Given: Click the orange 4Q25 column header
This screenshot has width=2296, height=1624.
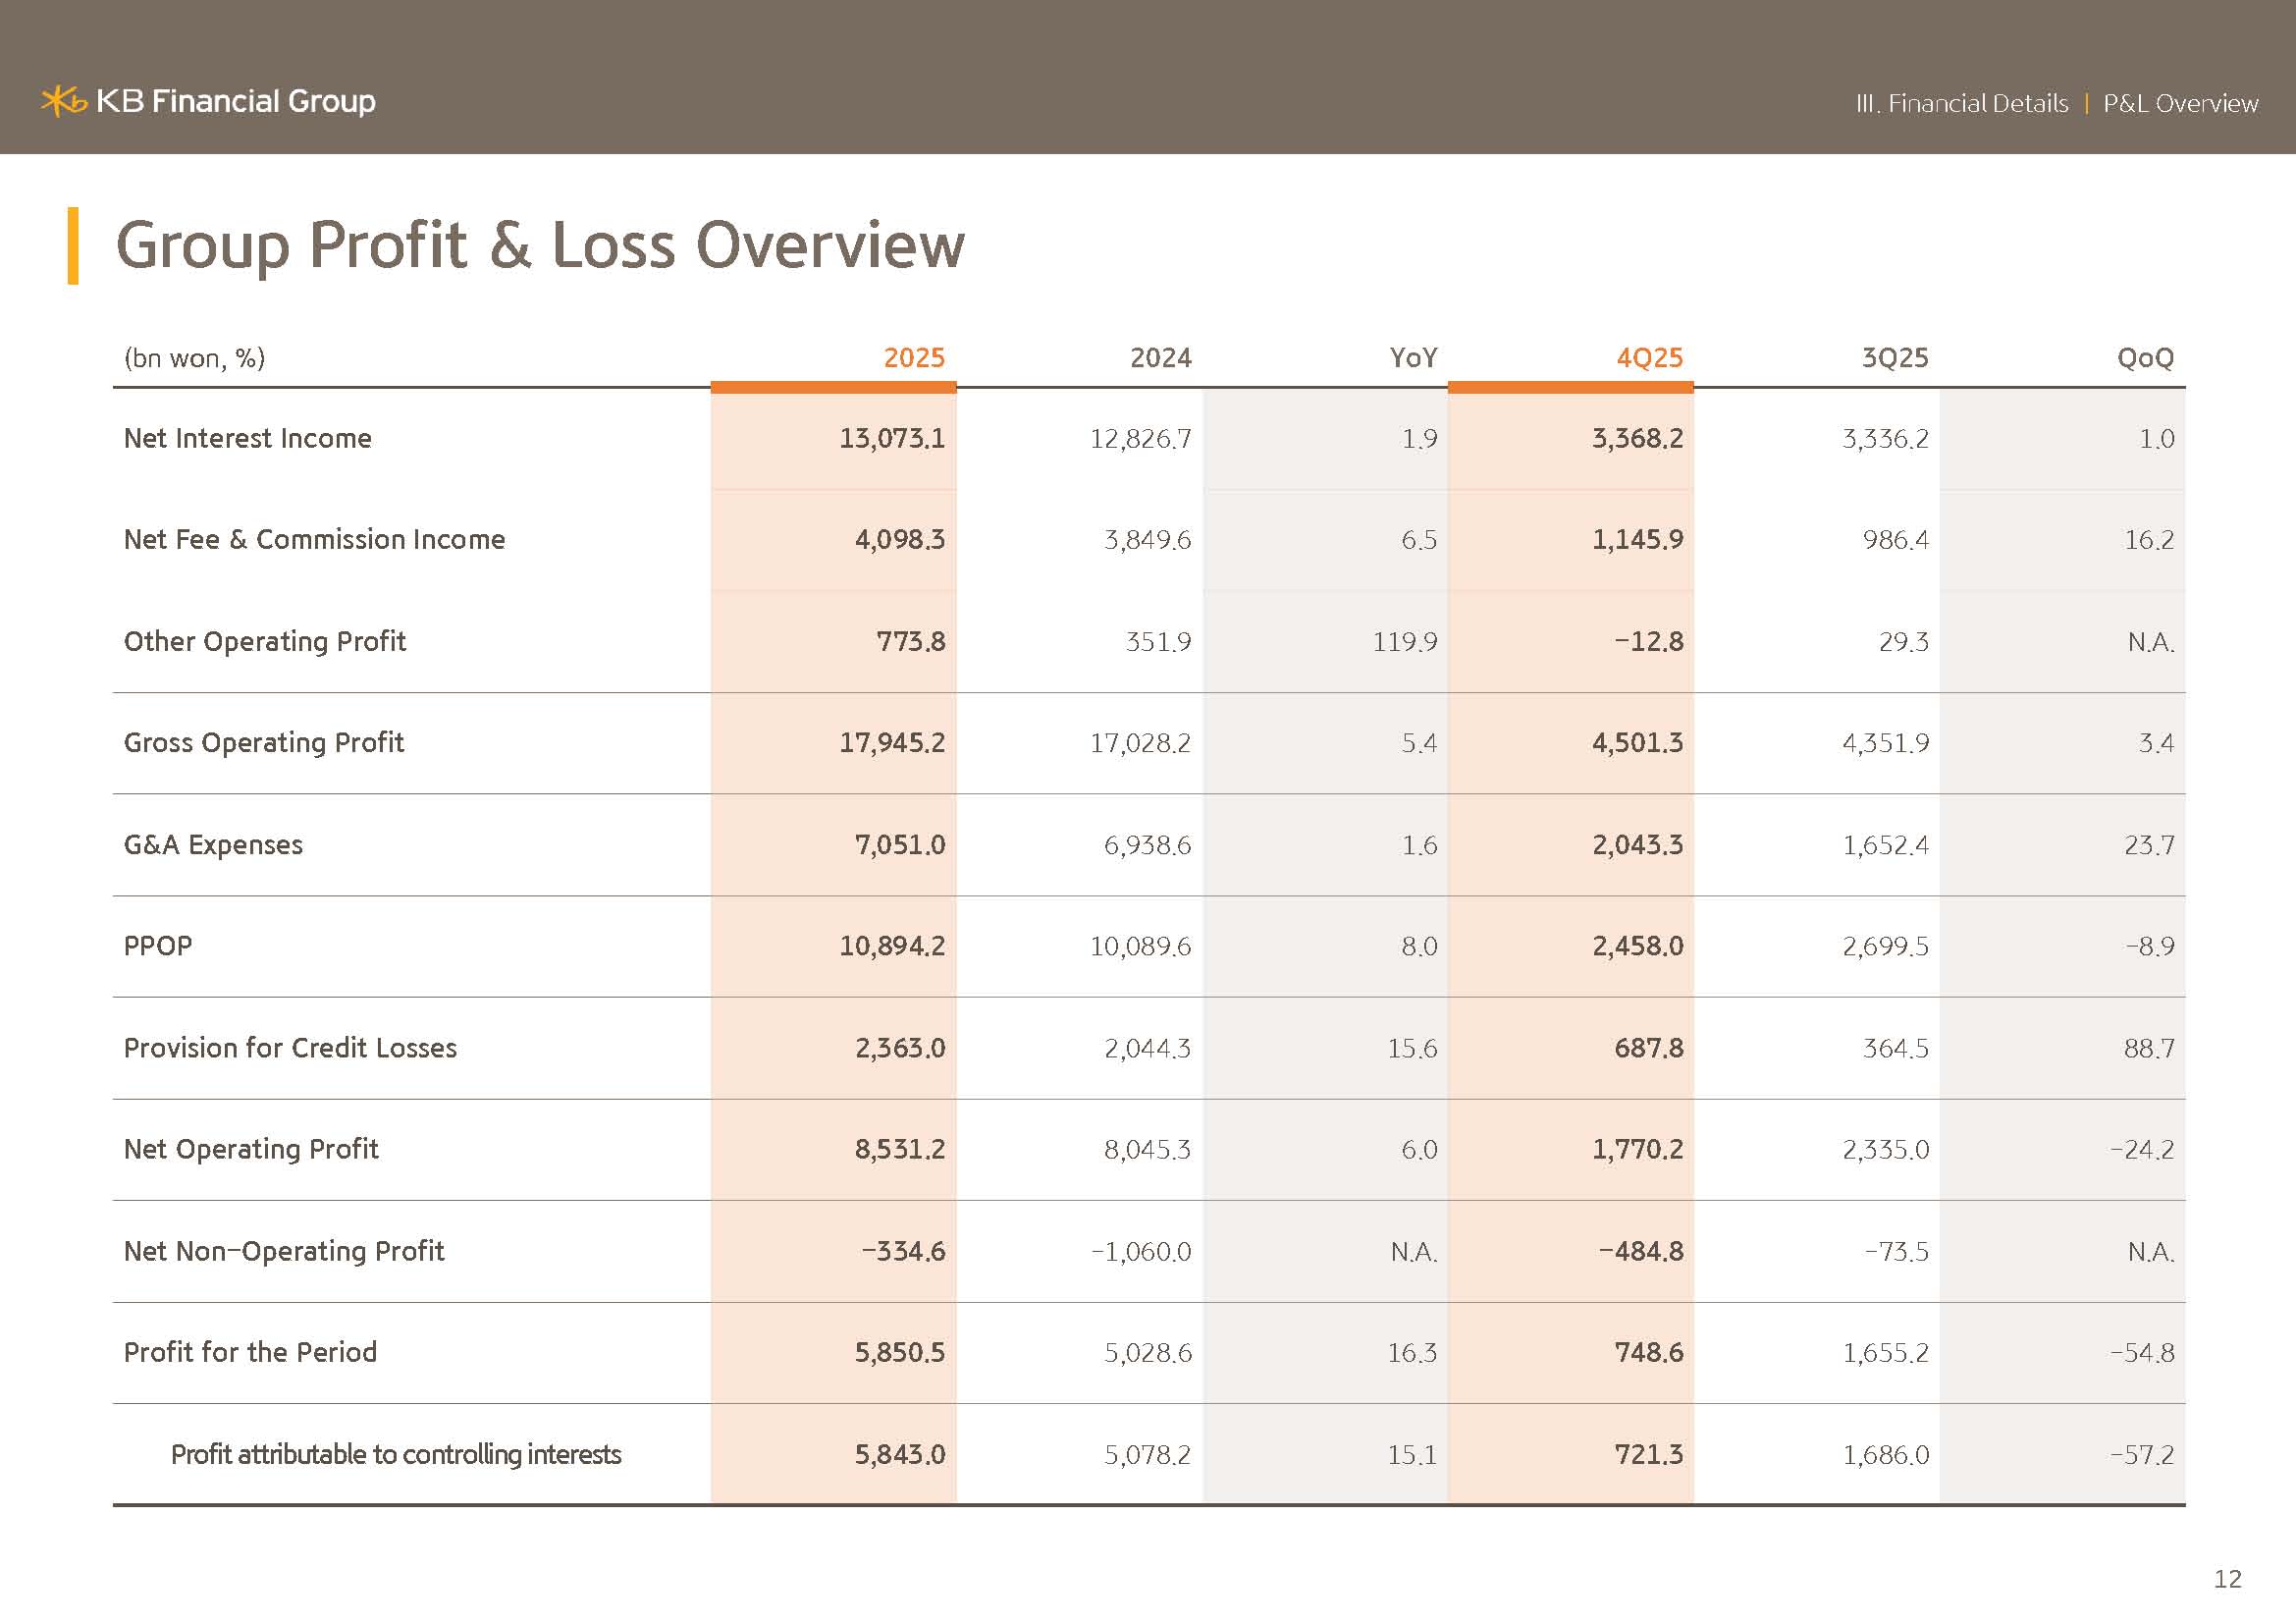Looking at the screenshot, I should (1649, 358).
